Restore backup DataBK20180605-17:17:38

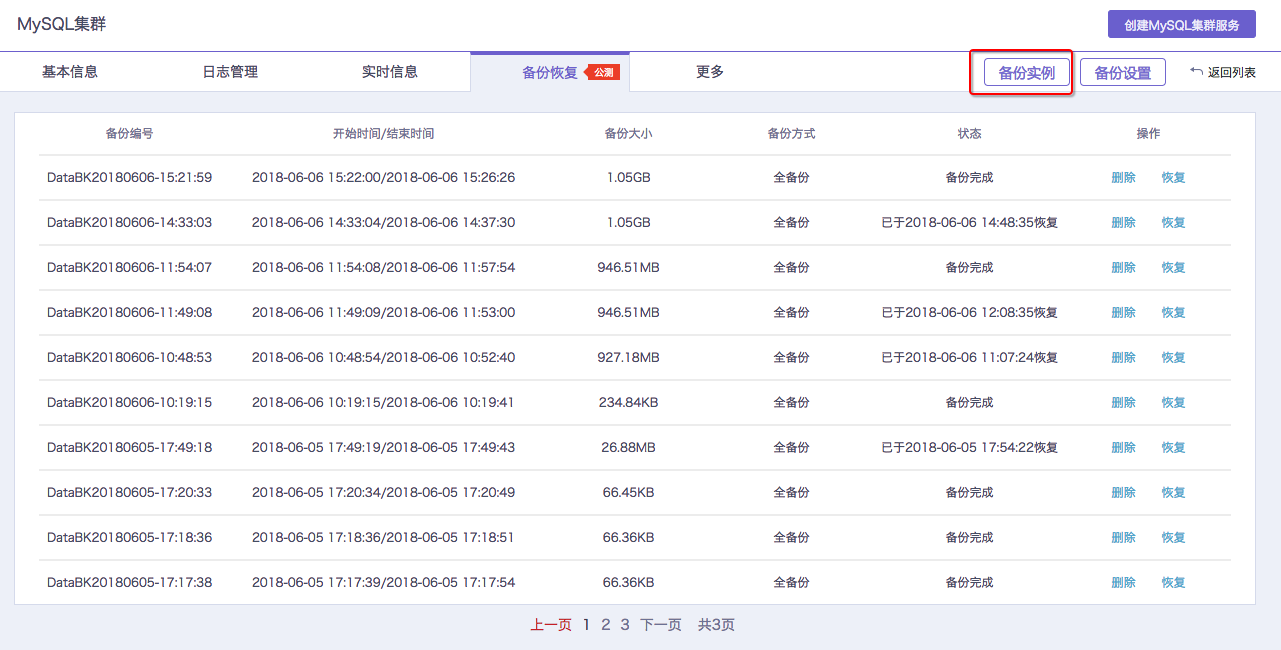pyautogui.click(x=1174, y=583)
